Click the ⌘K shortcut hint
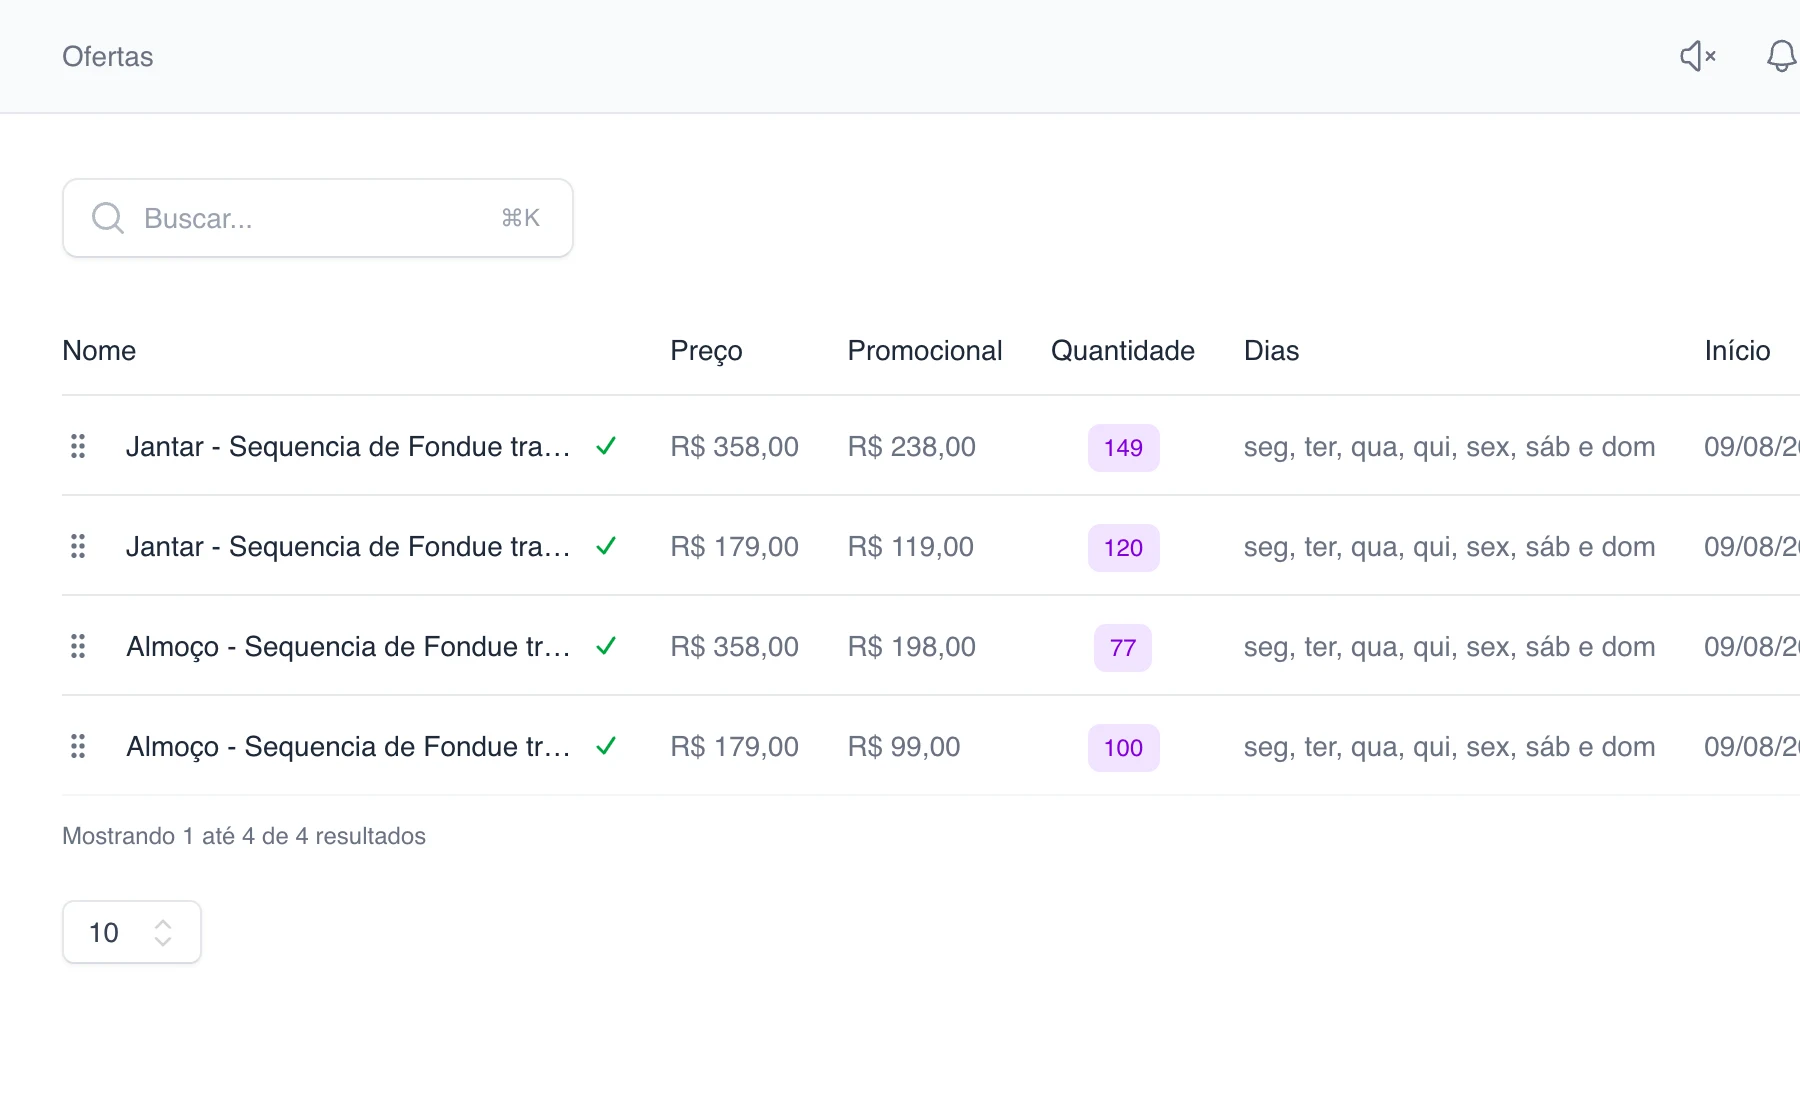 tap(521, 218)
